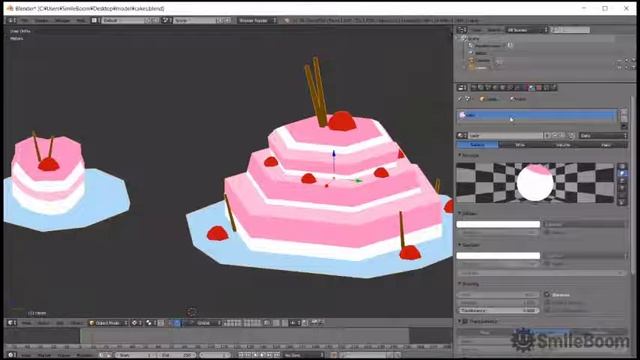Viewport: 640px width, 360px height.
Task: Collapse the Preview panel
Action: (460, 156)
